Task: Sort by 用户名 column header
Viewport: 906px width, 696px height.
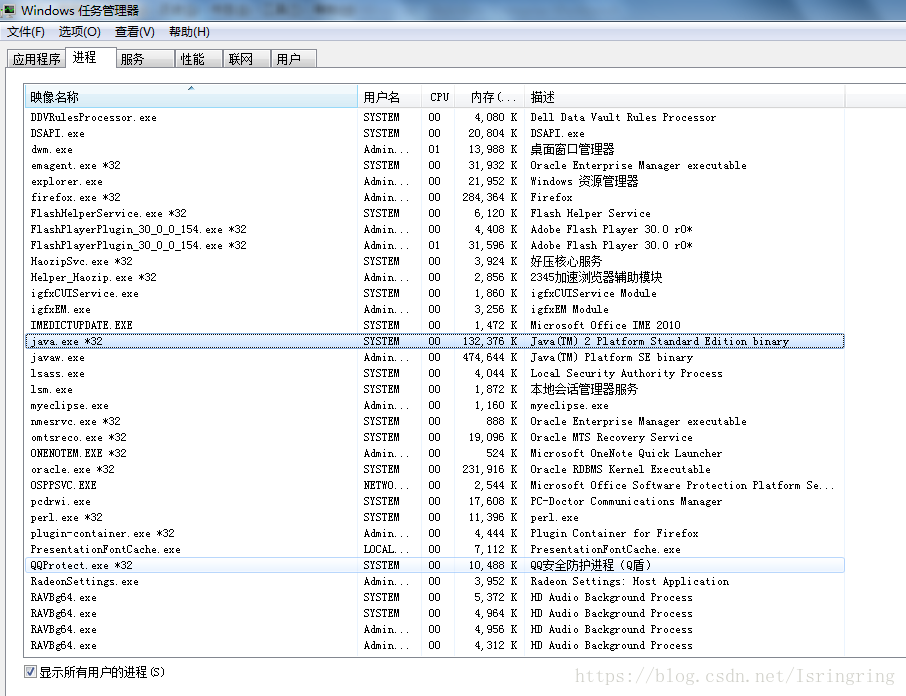Action: point(390,96)
